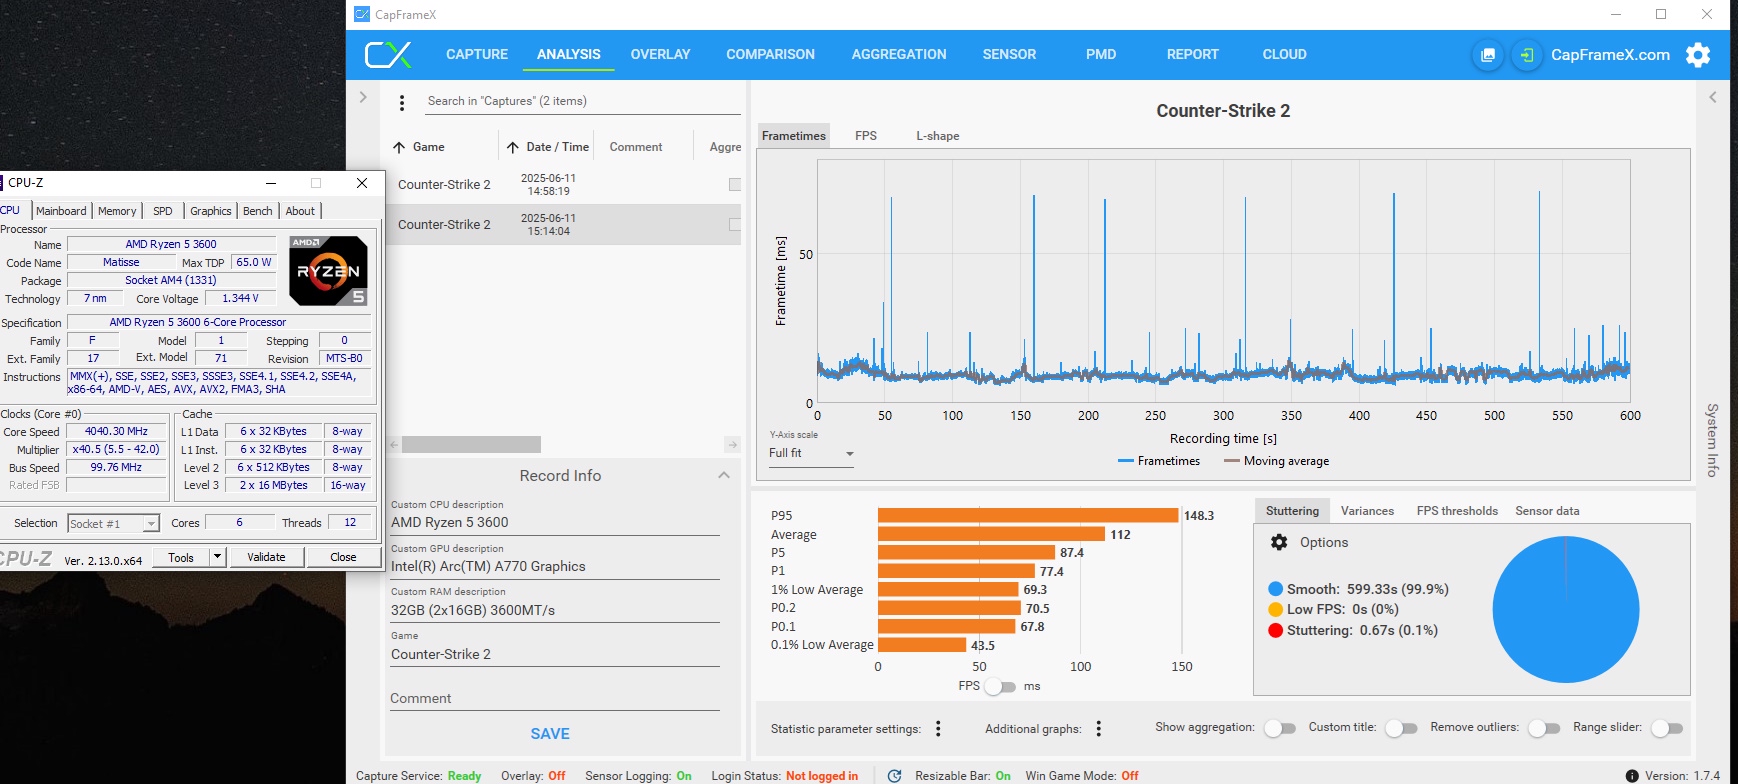1738x784 pixels.
Task: Collapse the Record Info section
Action: [x=724, y=476]
